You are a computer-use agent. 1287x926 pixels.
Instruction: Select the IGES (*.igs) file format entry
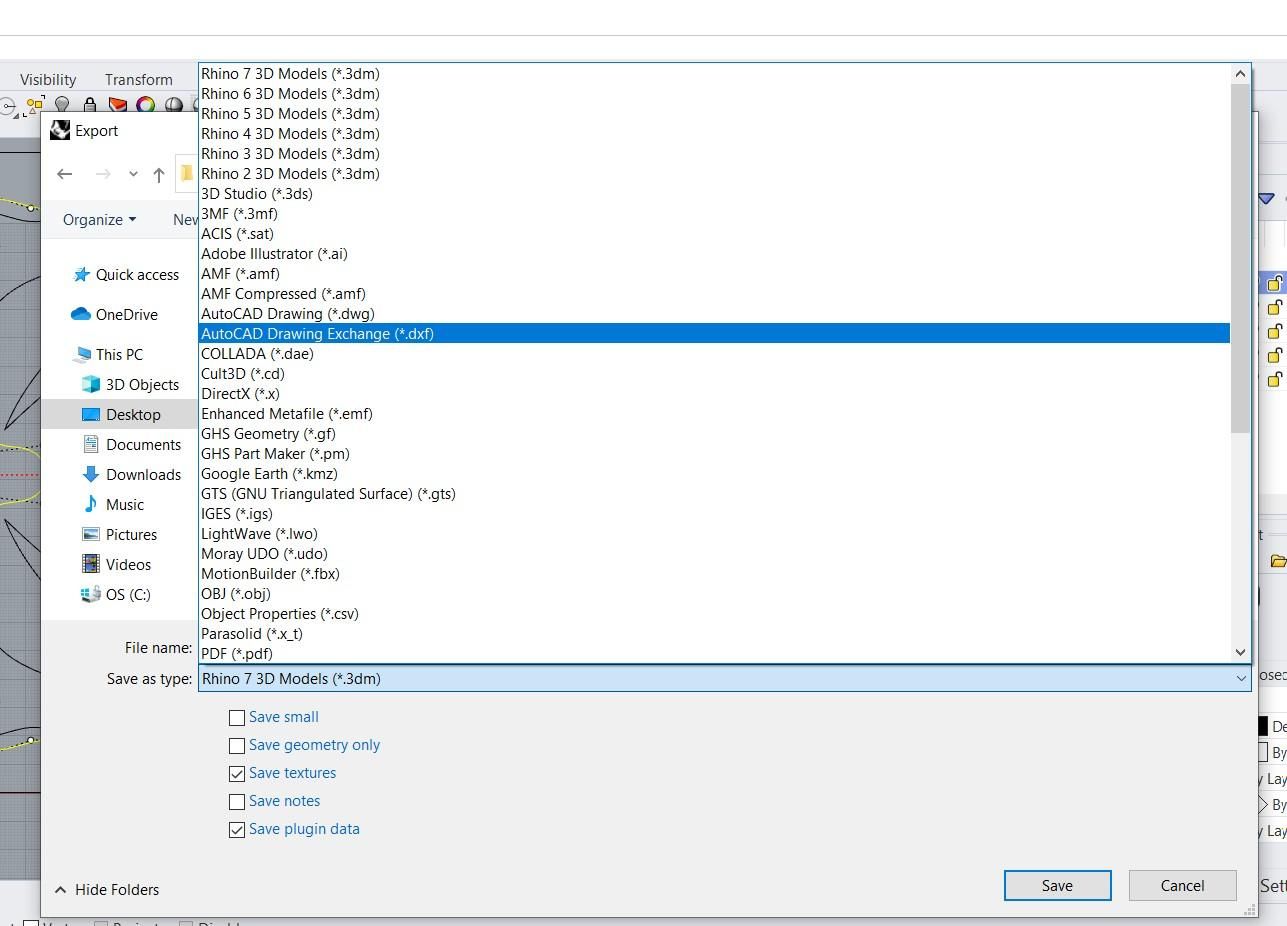[x=236, y=513]
